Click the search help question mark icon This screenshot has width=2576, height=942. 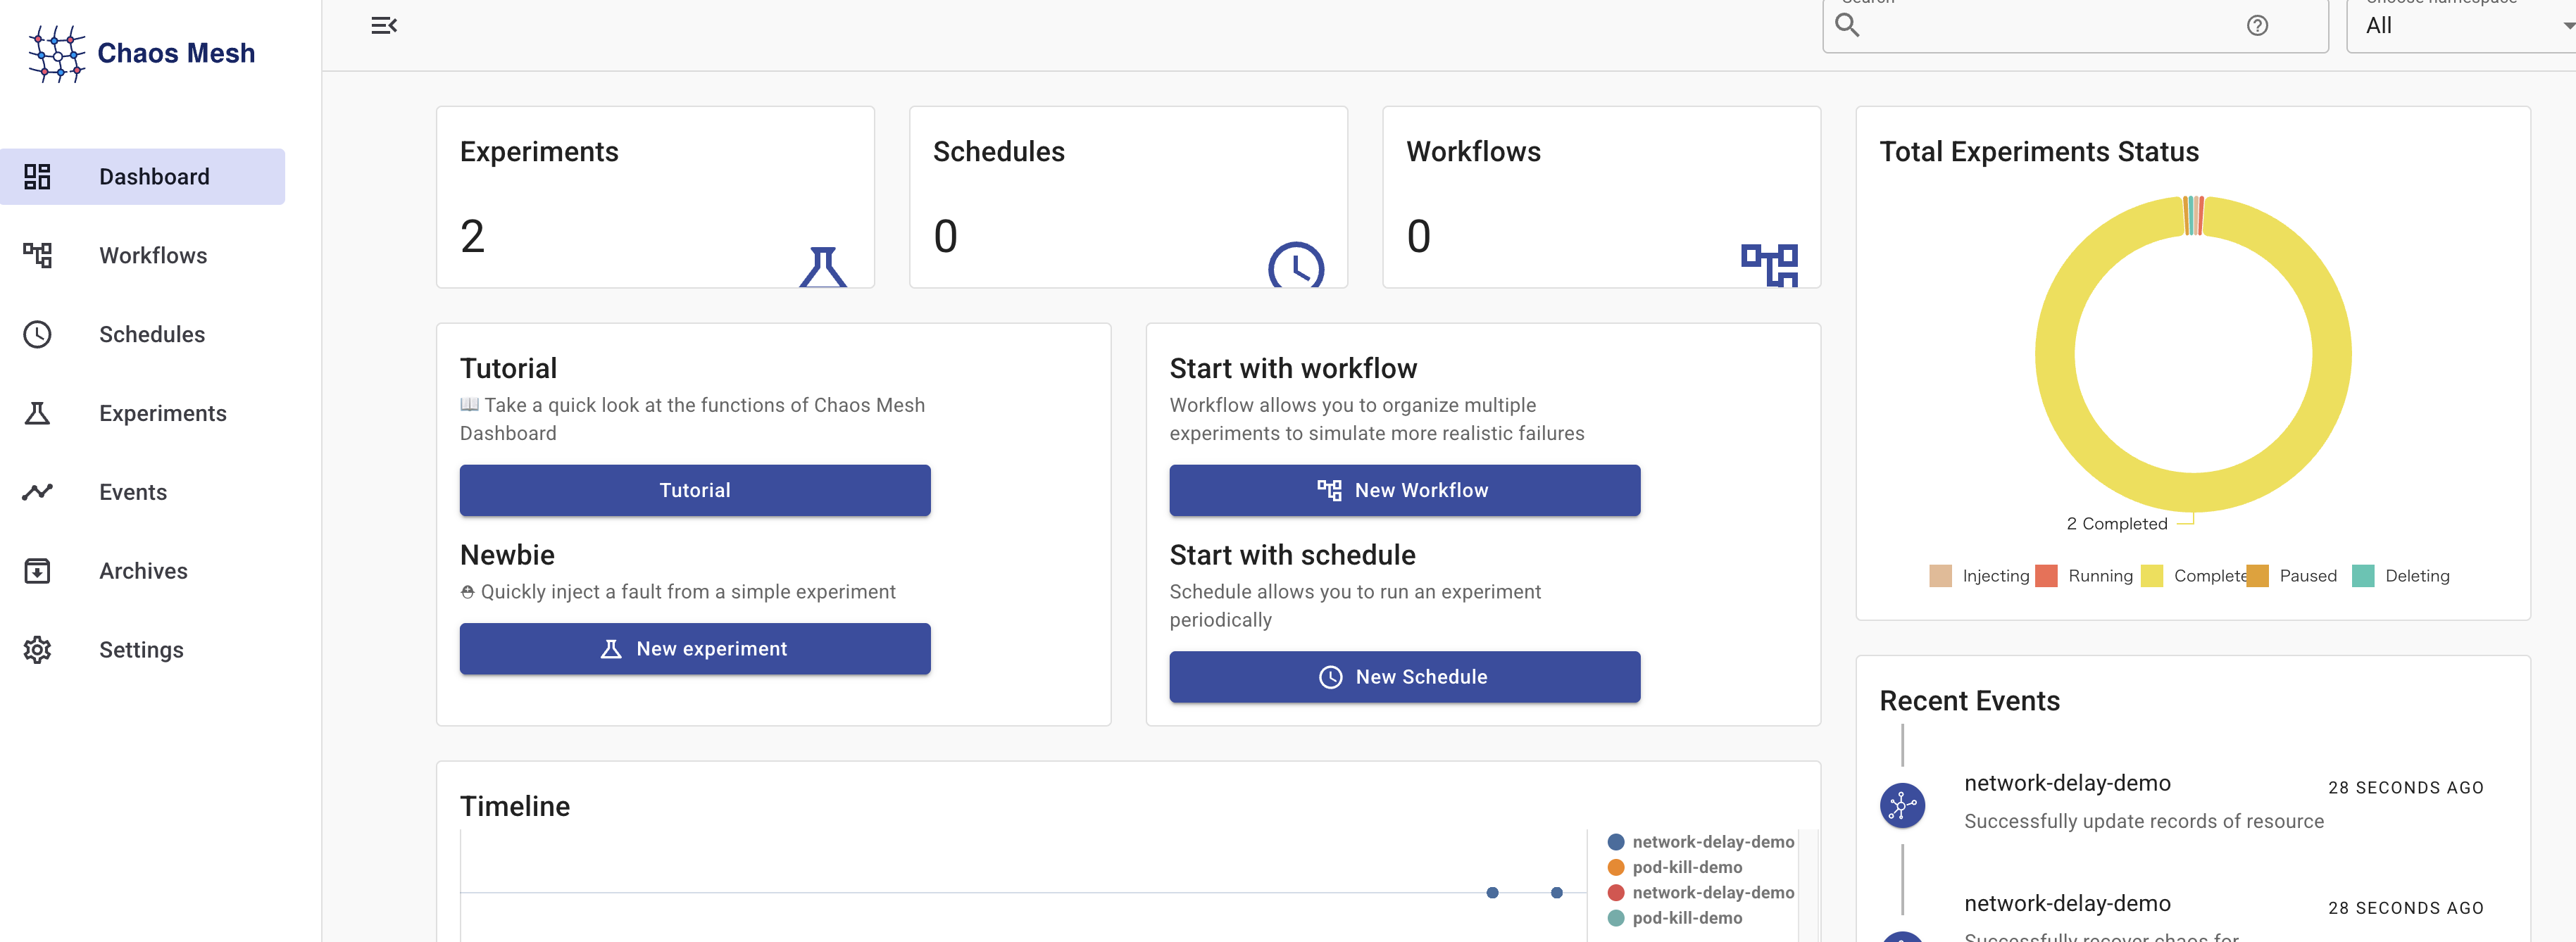coord(2256,26)
